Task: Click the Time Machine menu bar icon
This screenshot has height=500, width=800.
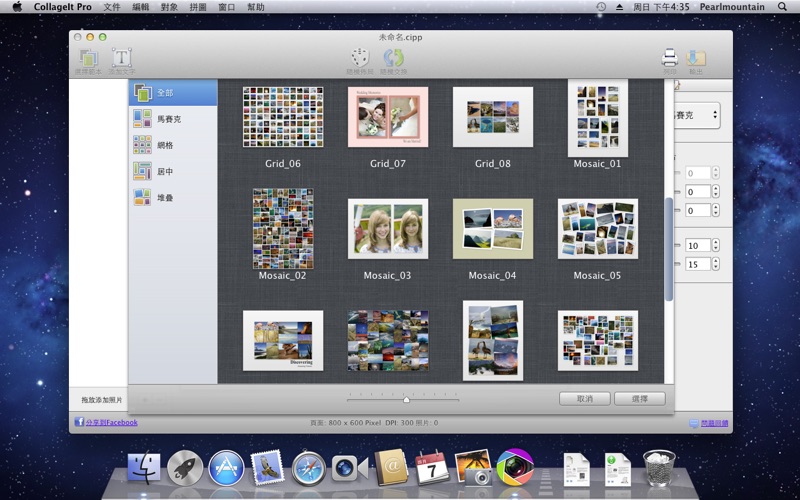Action: (x=601, y=7)
